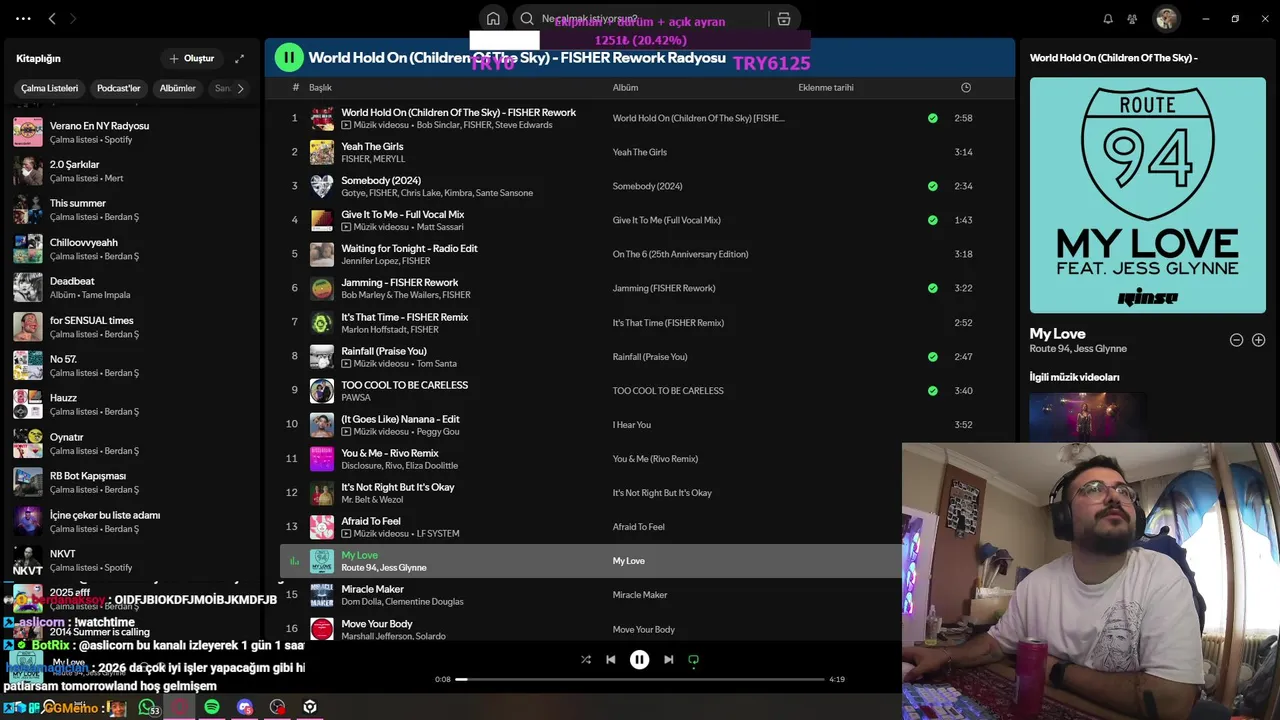This screenshot has height=720, width=1280.
Task: Toggle the repeat button
Action: (x=693, y=660)
